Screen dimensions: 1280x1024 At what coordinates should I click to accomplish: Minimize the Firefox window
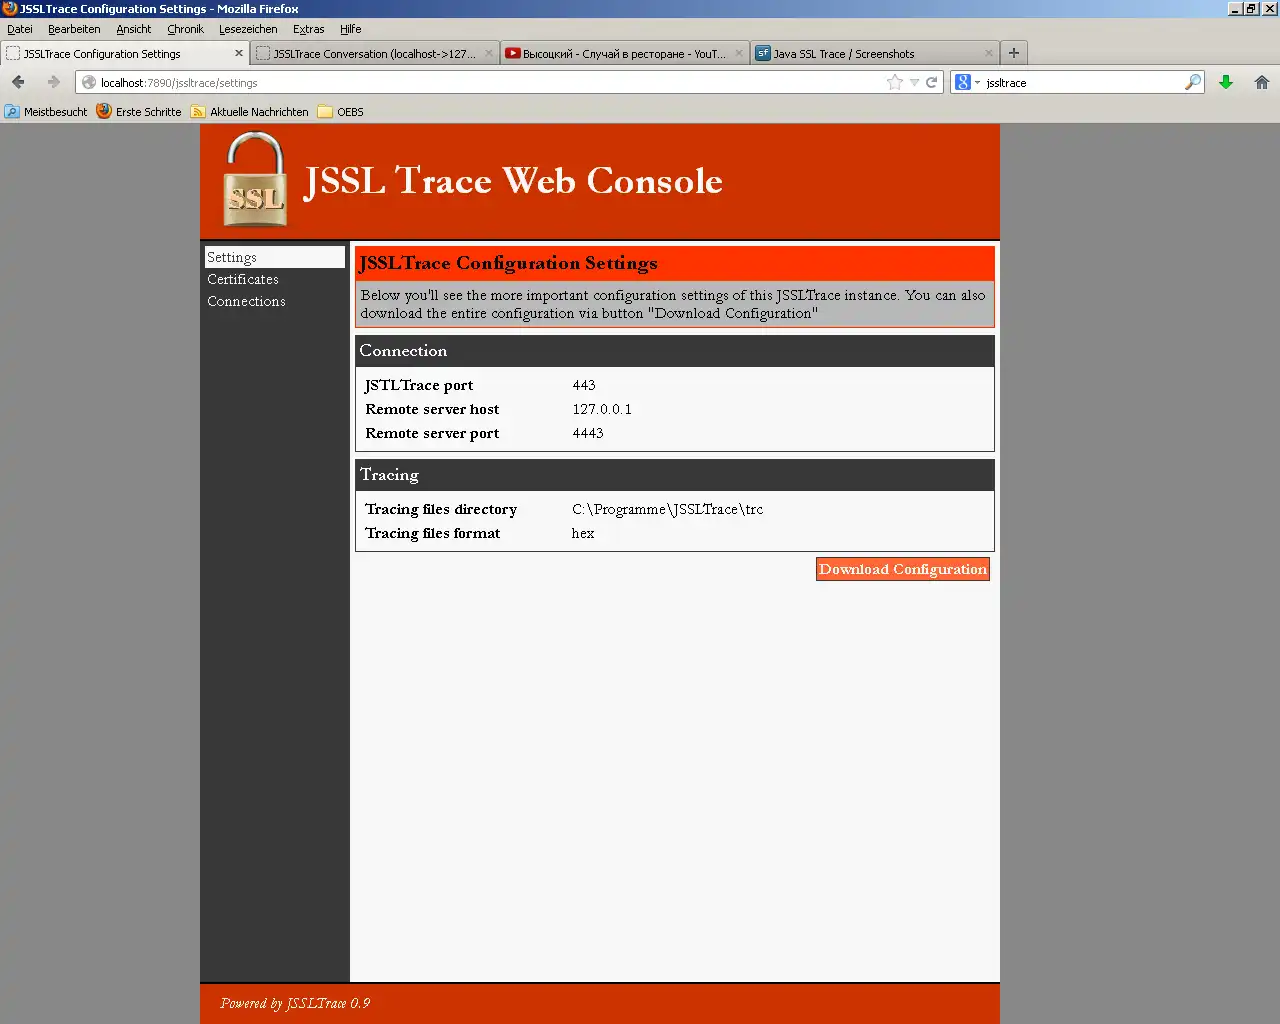tap(1235, 8)
